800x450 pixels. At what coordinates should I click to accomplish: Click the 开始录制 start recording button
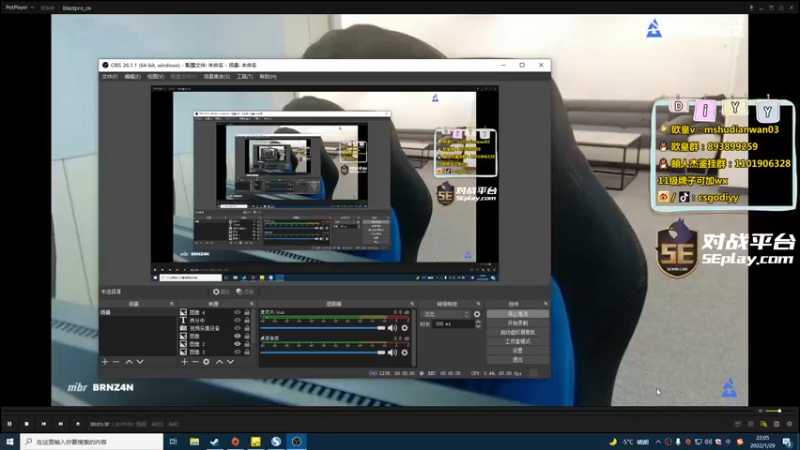point(517,323)
